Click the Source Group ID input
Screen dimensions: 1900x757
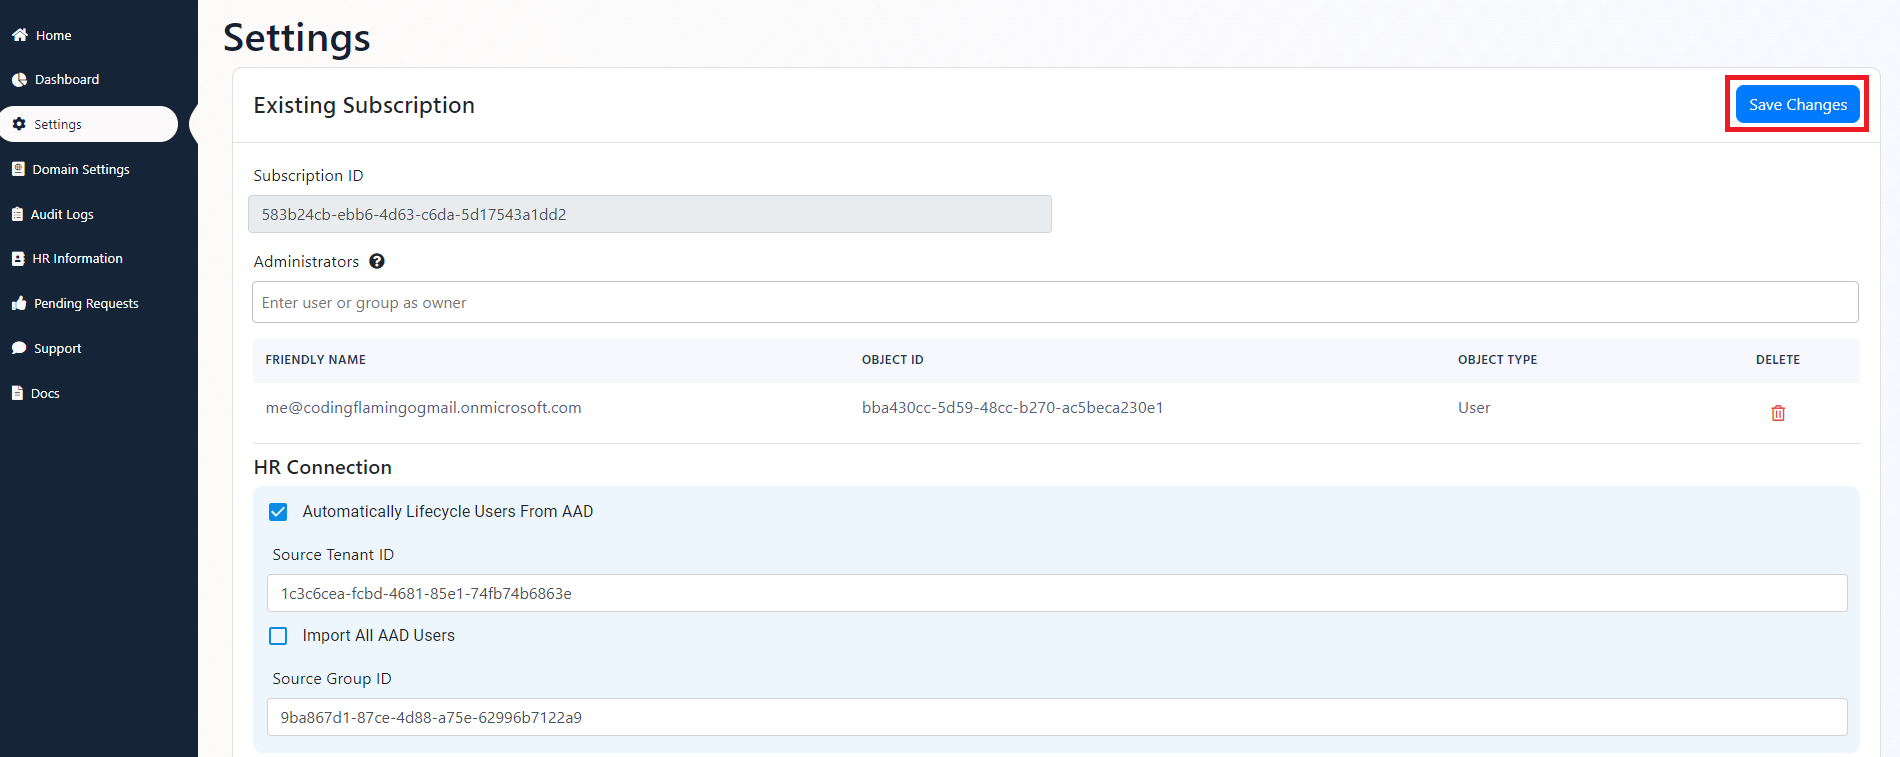click(x=1057, y=717)
